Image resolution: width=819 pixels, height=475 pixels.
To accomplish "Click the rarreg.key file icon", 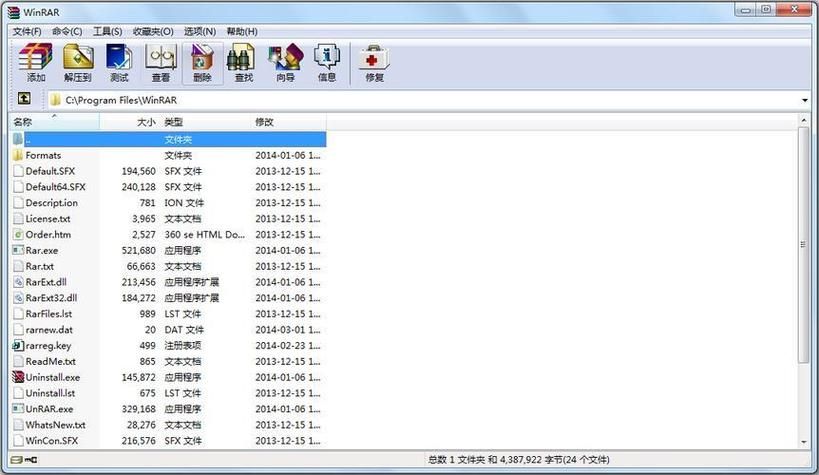I will (18, 345).
